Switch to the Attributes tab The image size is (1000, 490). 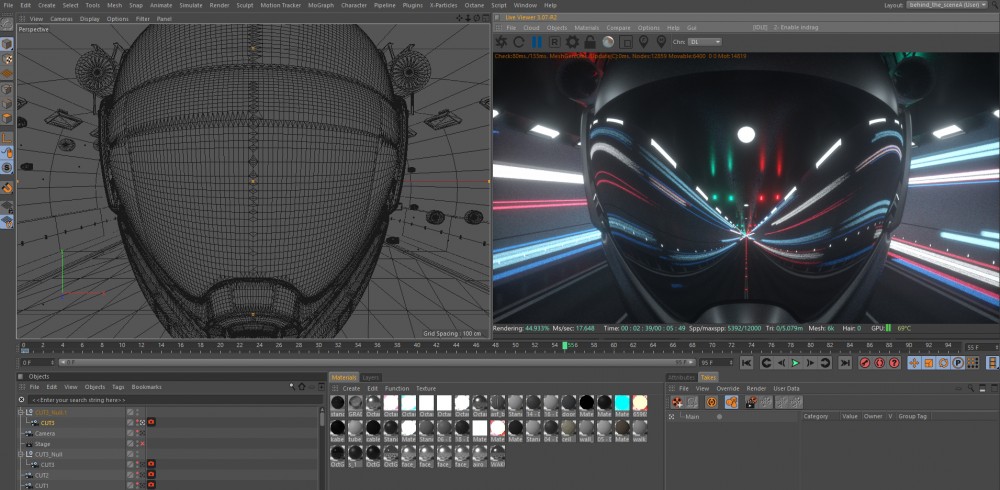pos(680,377)
